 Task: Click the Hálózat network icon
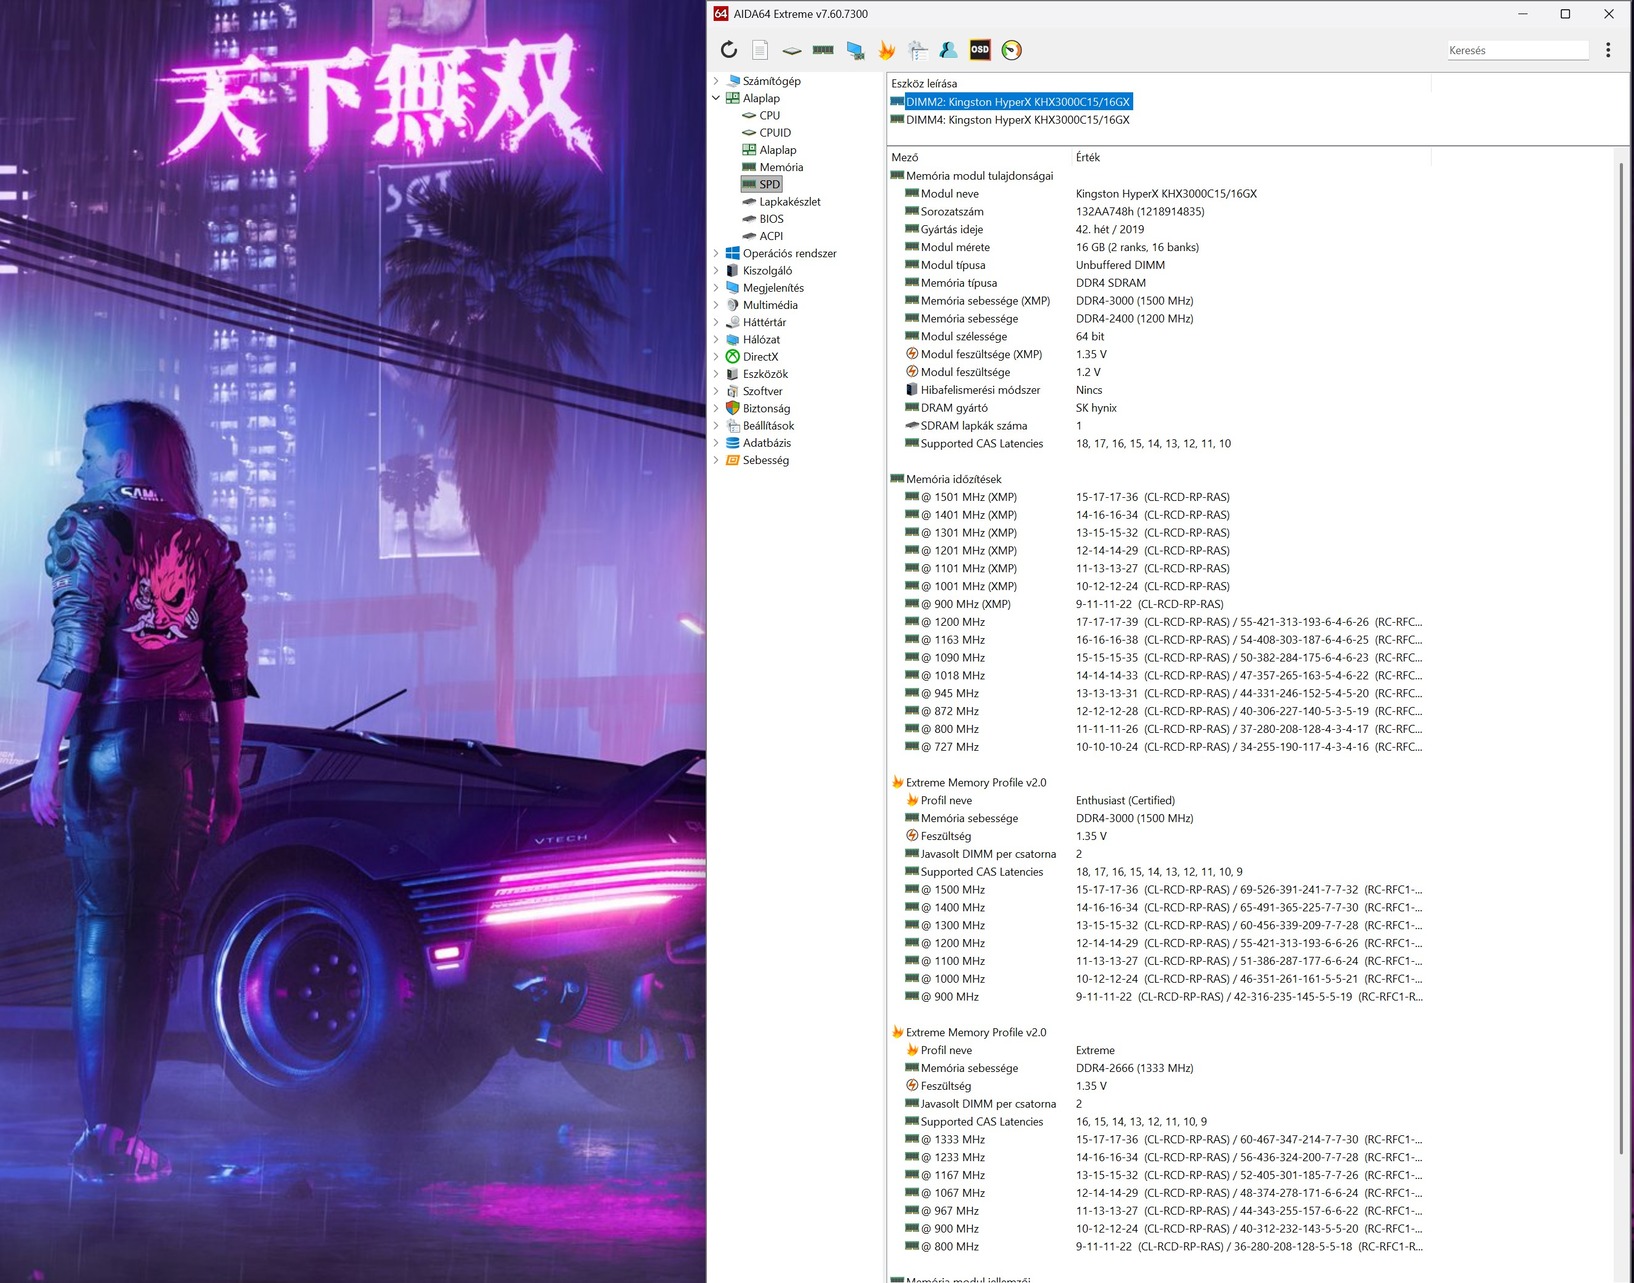pos(733,339)
